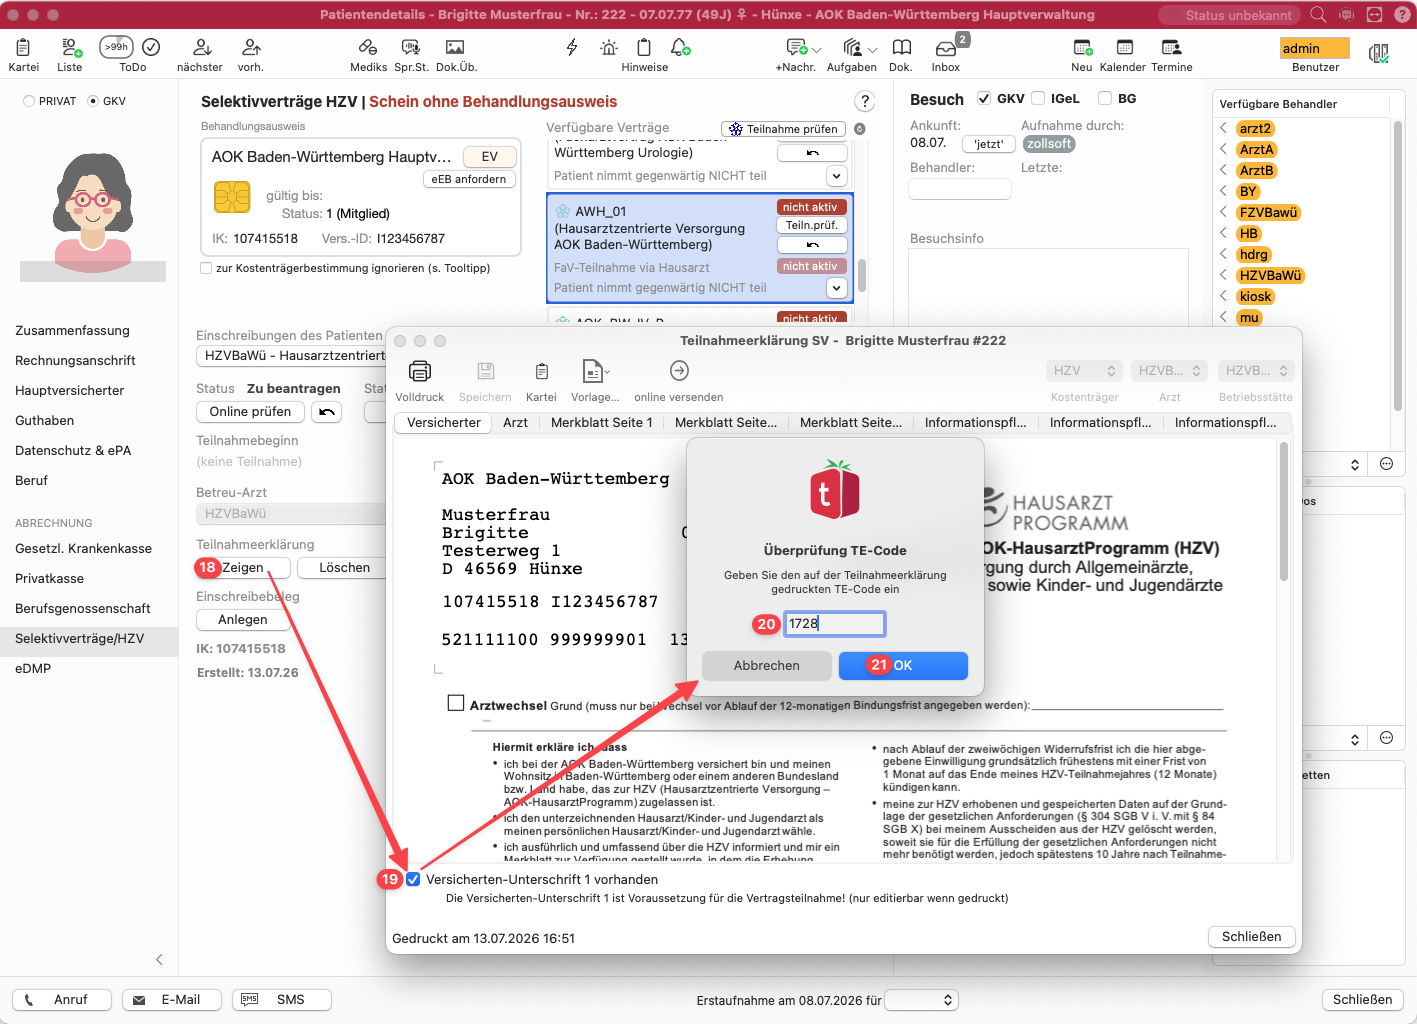This screenshot has width=1417, height=1024.
Task: Open Dok.Üb. document overview icon
Action: point(455,48)
